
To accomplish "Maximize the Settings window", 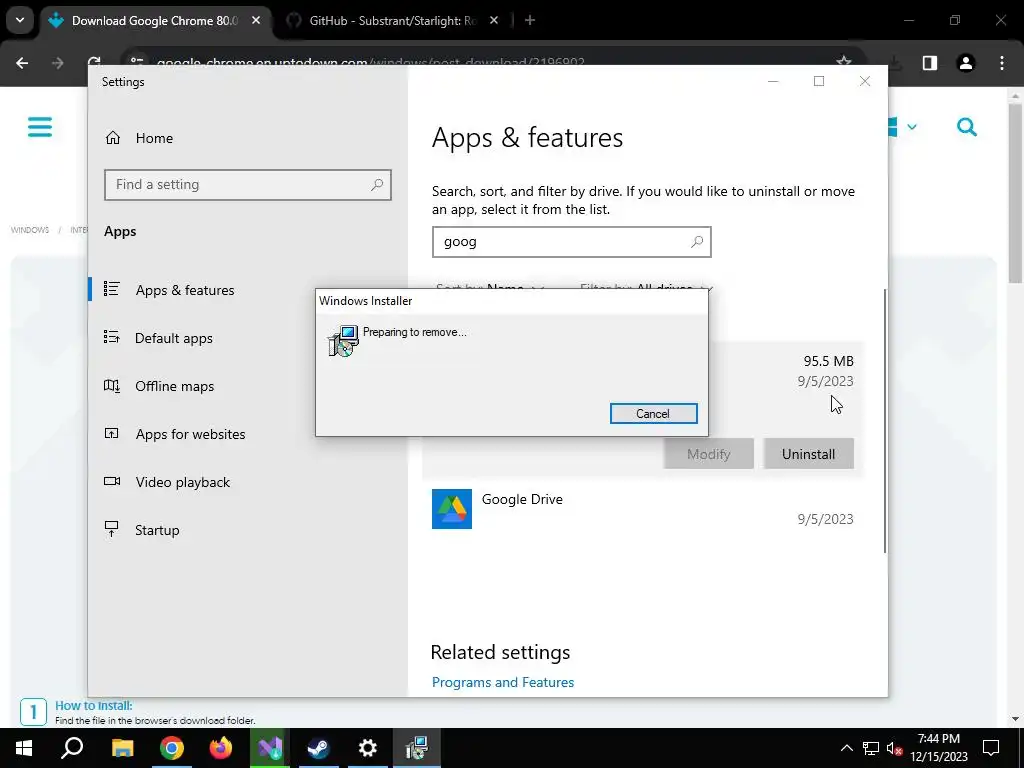I will [x=819, y=81].
